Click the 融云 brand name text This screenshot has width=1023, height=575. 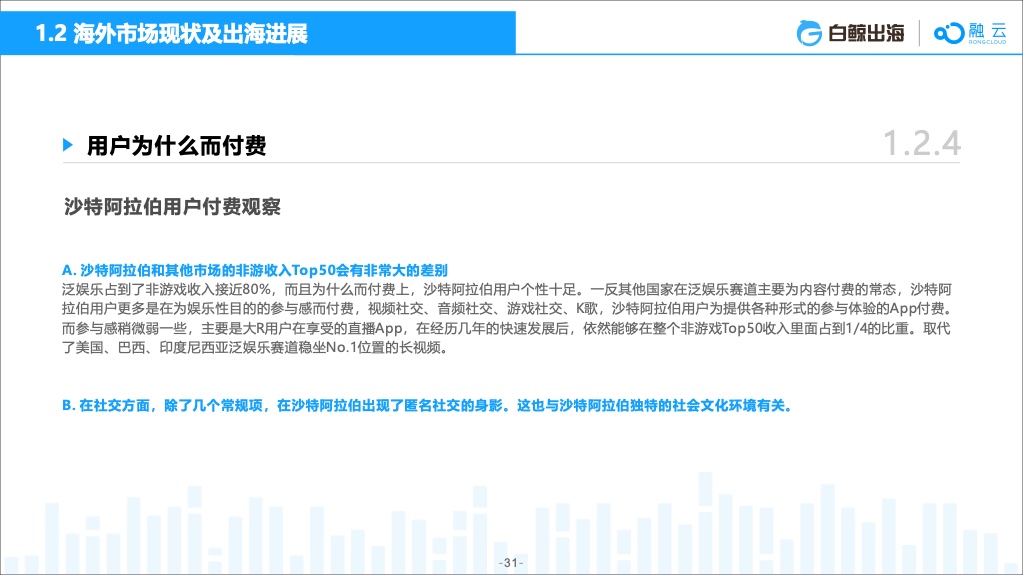point(987,31)
